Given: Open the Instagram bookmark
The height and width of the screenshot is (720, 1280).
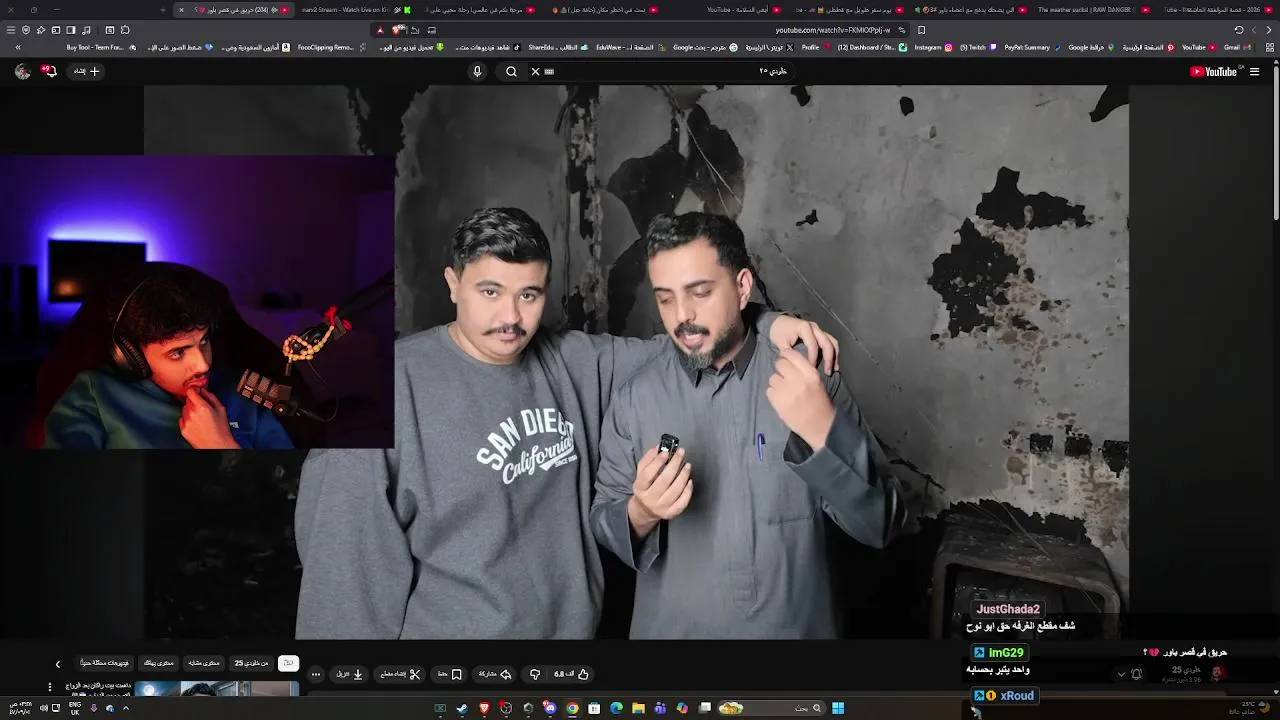Looking at the screenshot, I should [x=933, y=47].
